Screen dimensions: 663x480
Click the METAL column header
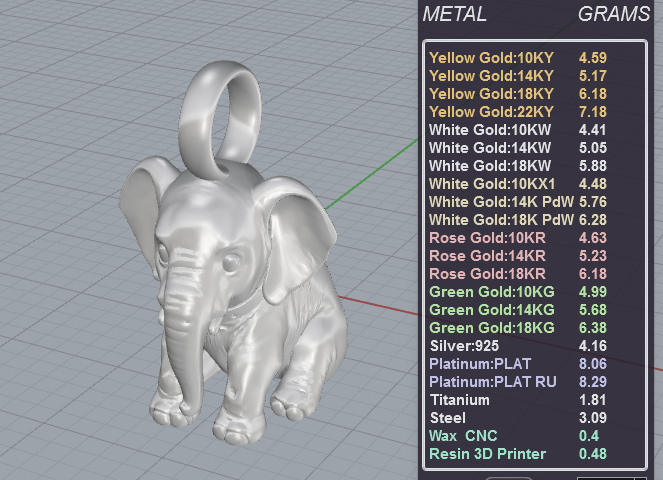pyautogui.click(x=455, y=14)
